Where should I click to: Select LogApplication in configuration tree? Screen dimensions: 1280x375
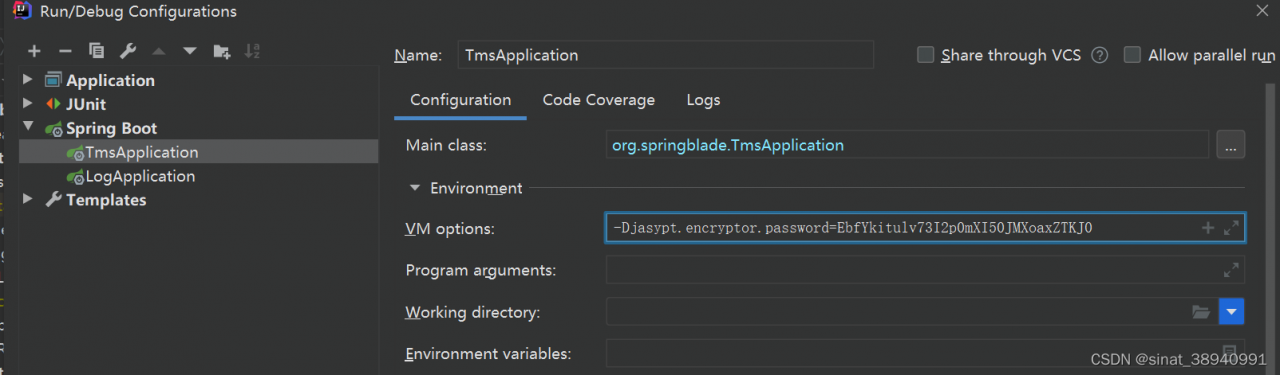(130, 176)
